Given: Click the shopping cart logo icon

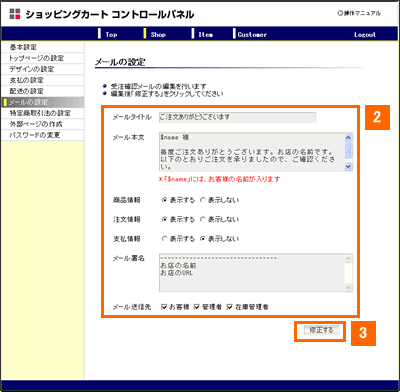Looking at the screenshot, I should (15, 14).
